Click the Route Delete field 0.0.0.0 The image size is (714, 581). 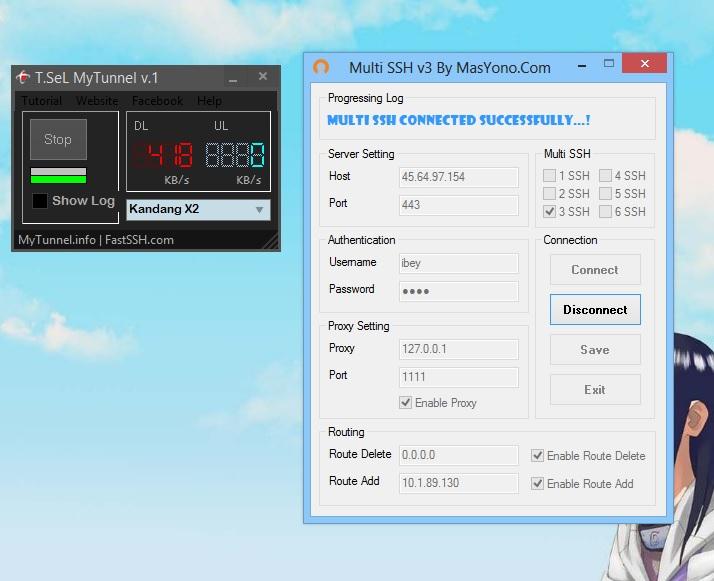[x=459, y=455]
